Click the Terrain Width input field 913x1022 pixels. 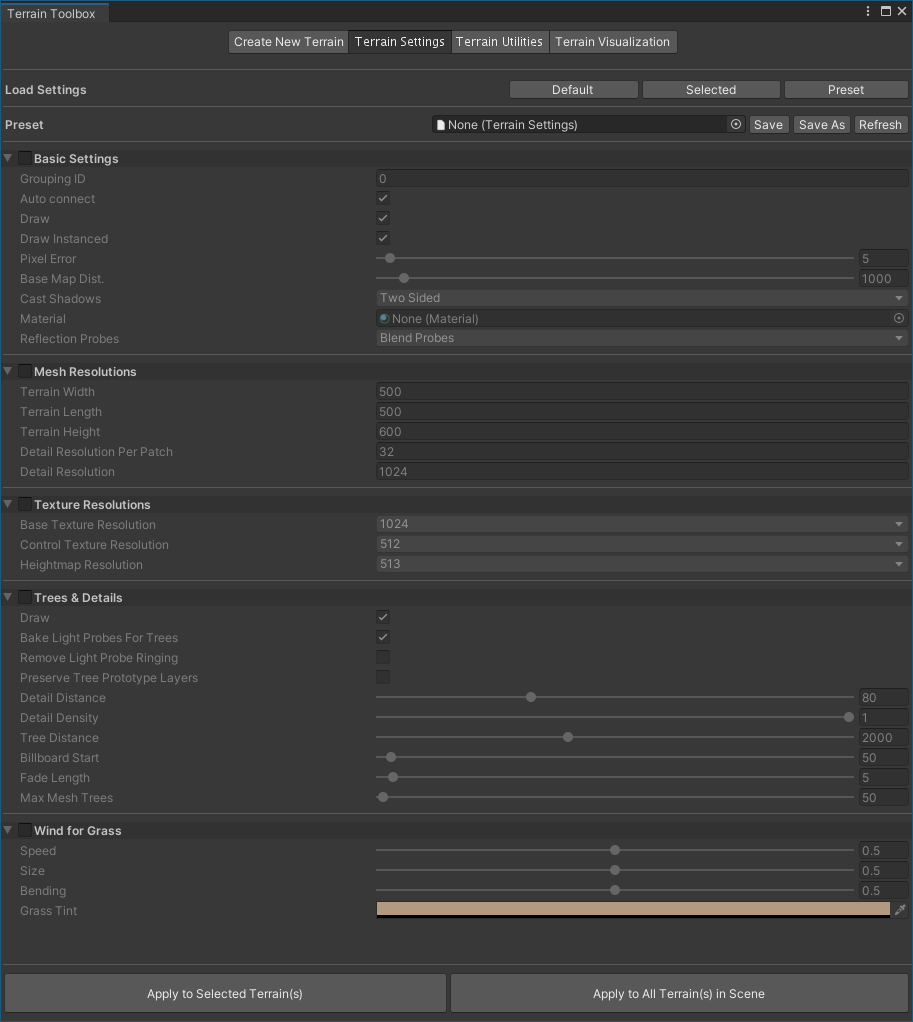pos(641,392)
